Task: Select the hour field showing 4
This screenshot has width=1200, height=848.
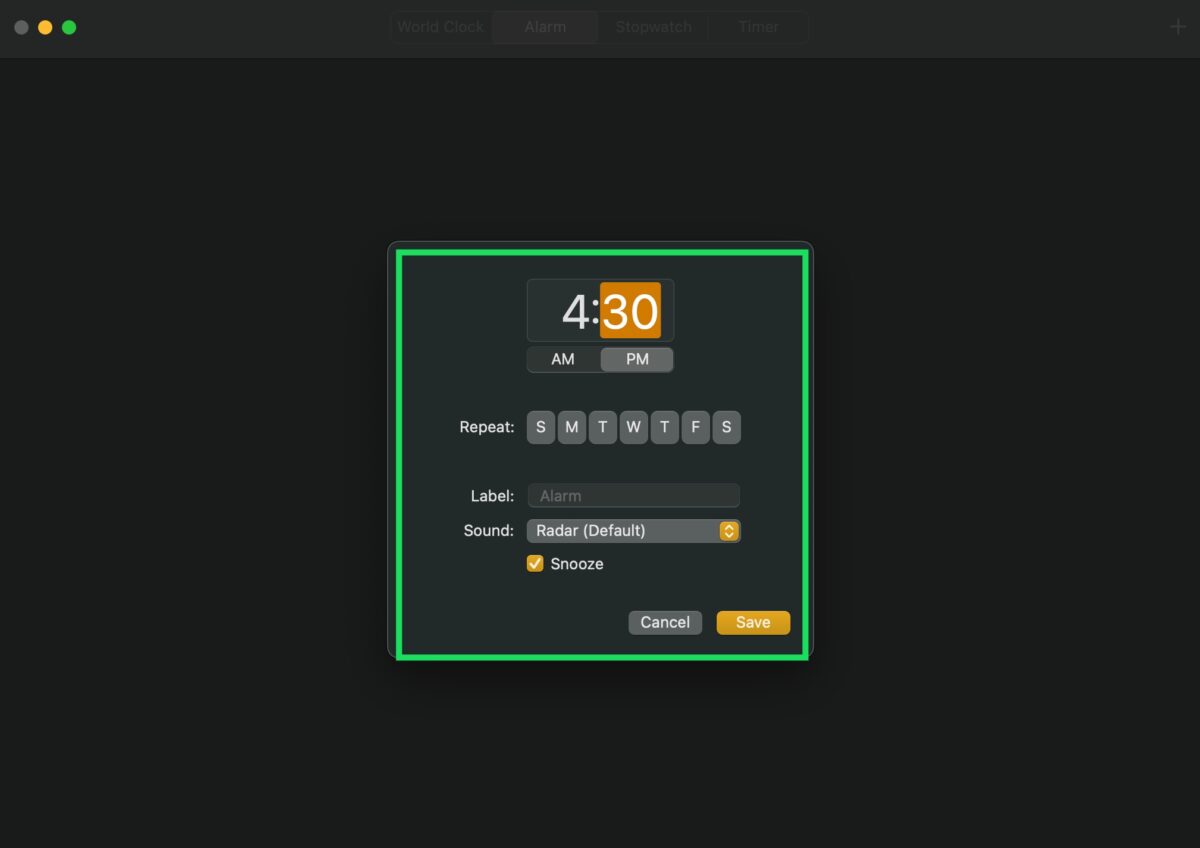Action: [x=575, y=312]
